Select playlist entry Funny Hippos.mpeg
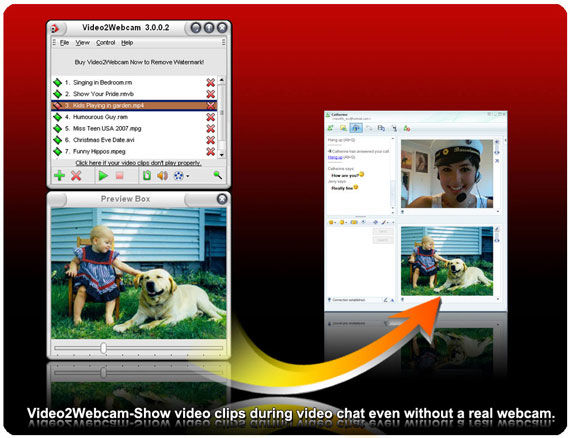Viewport: 570px width, 438px height. point(134,151)
